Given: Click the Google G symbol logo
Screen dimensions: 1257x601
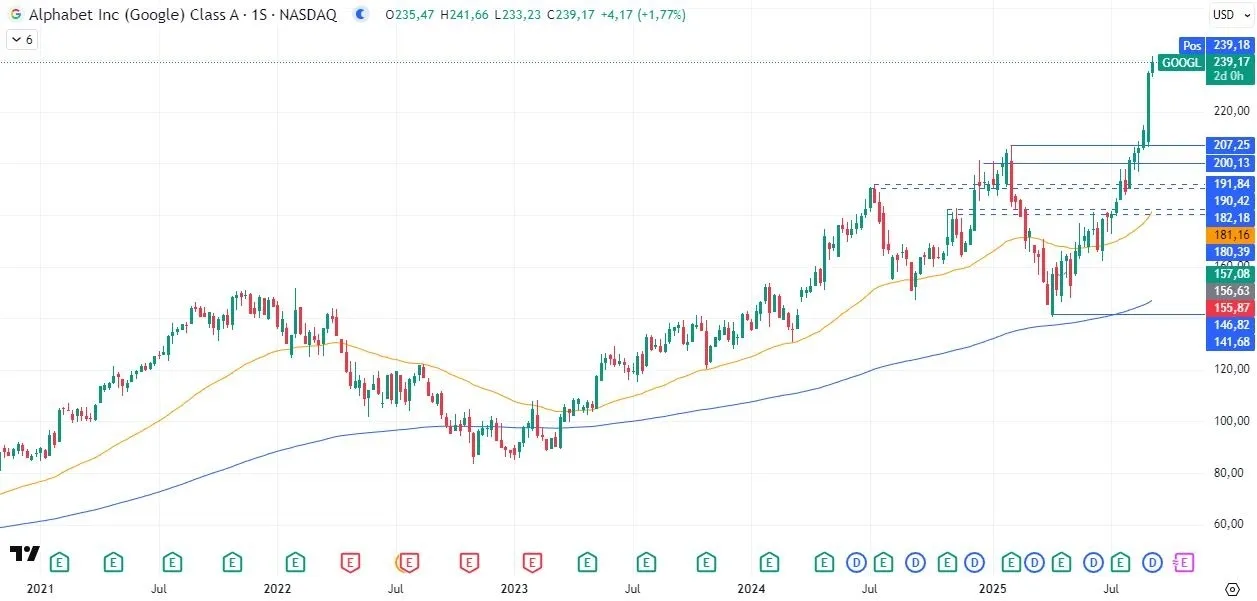Looking at the screenshot, I should (15, 15).
